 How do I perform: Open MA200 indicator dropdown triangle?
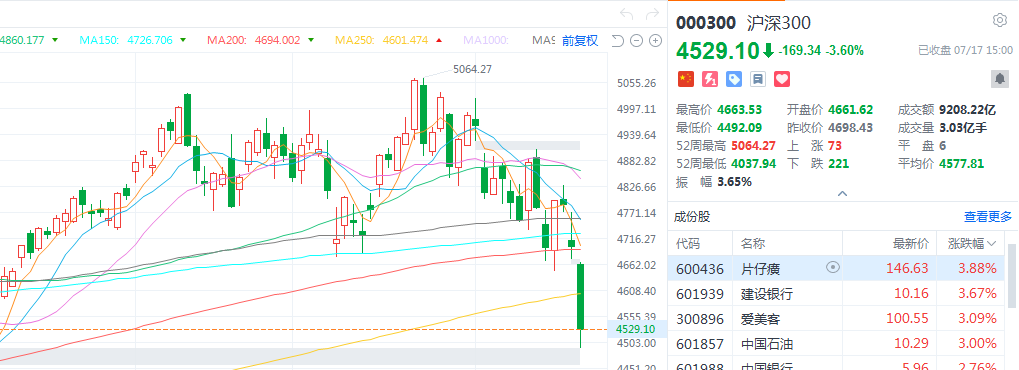[x=311, y=40]
